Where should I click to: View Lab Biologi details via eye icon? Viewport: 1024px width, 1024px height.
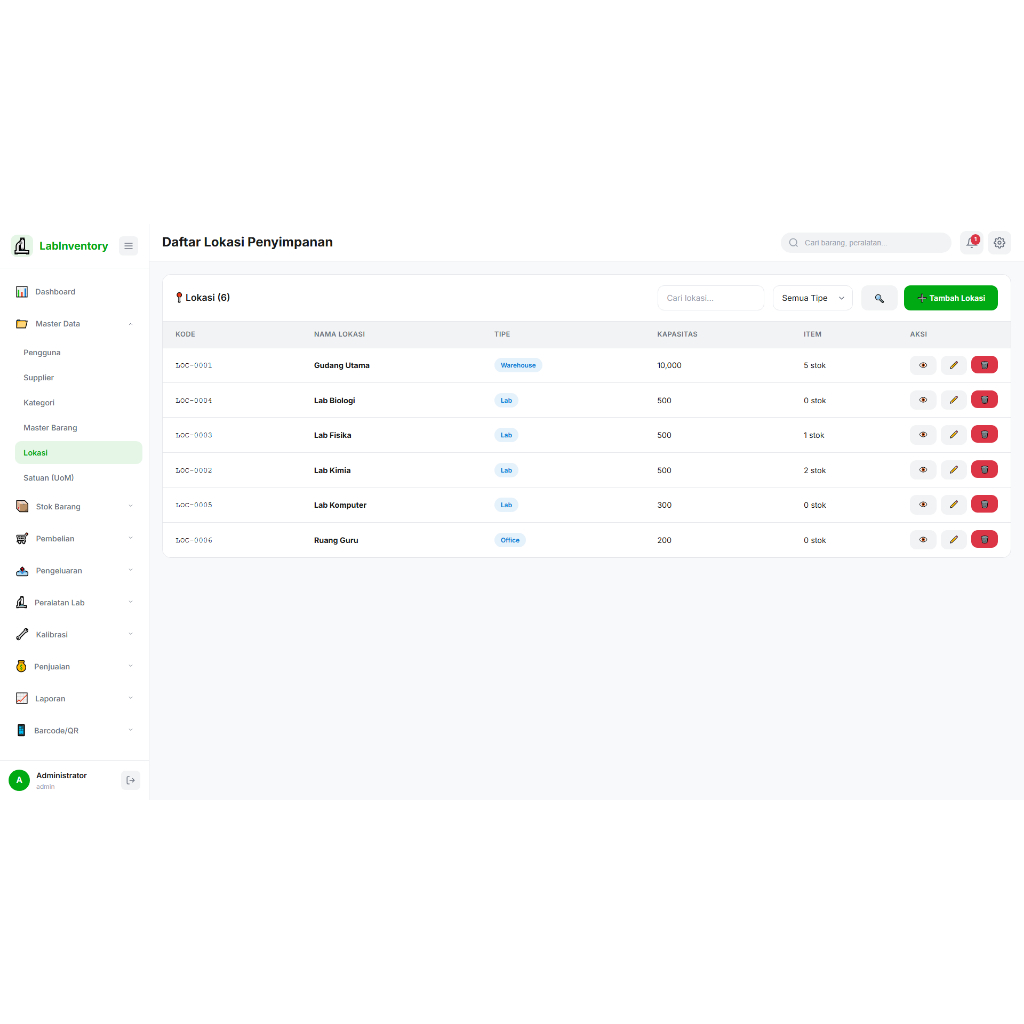pyautogui.click(x=923, y=400)
